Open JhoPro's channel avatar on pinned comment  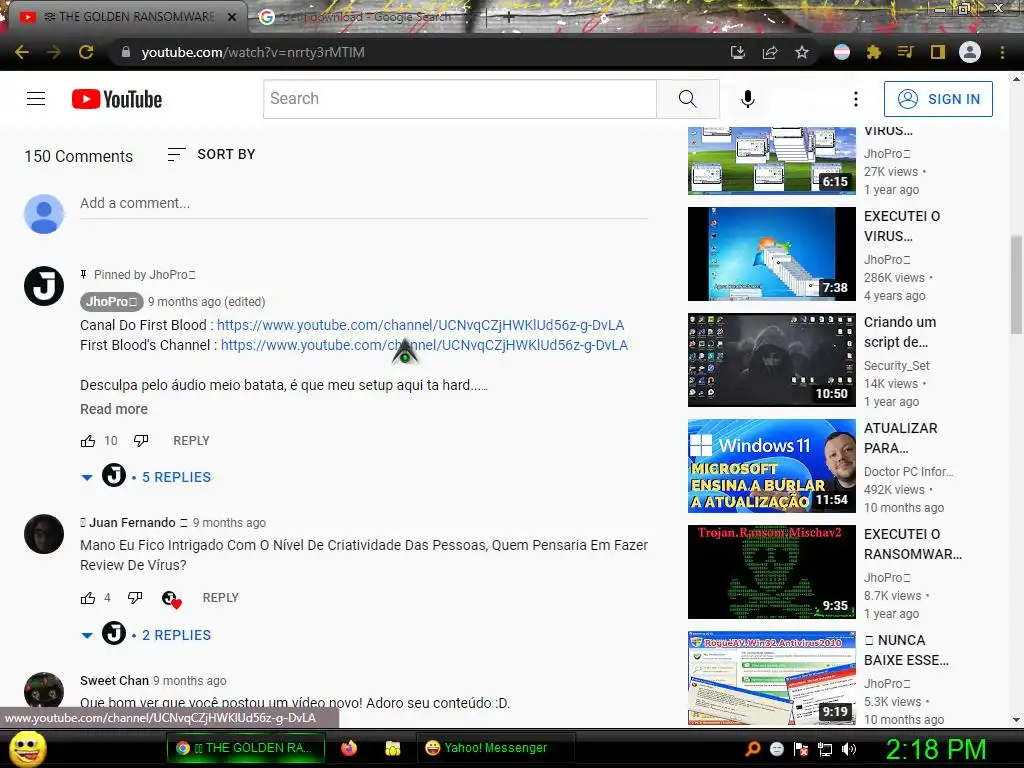[x=44, y=286]
